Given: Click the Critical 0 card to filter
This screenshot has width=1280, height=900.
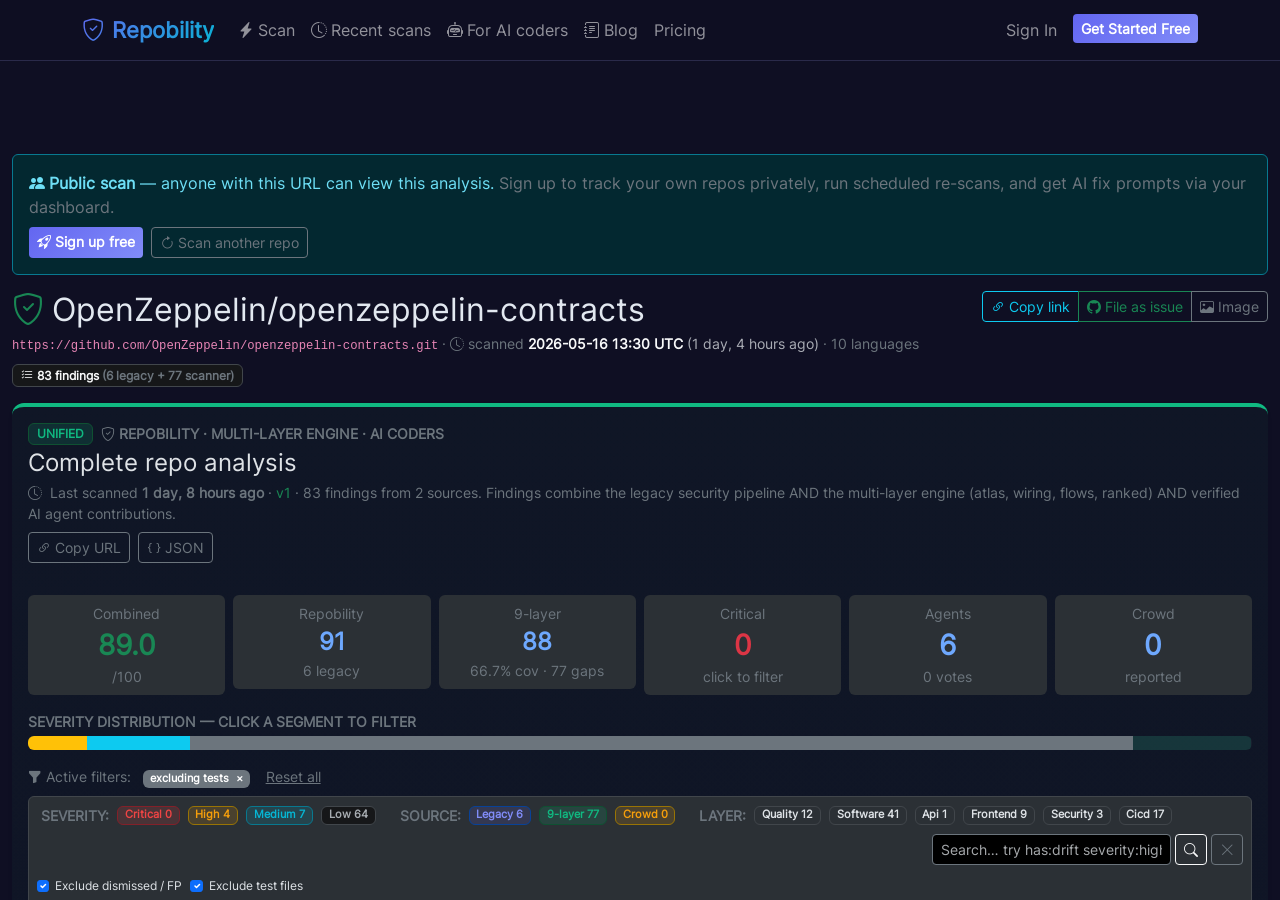Looking at the screenshot, I should (x=742, y=645).
